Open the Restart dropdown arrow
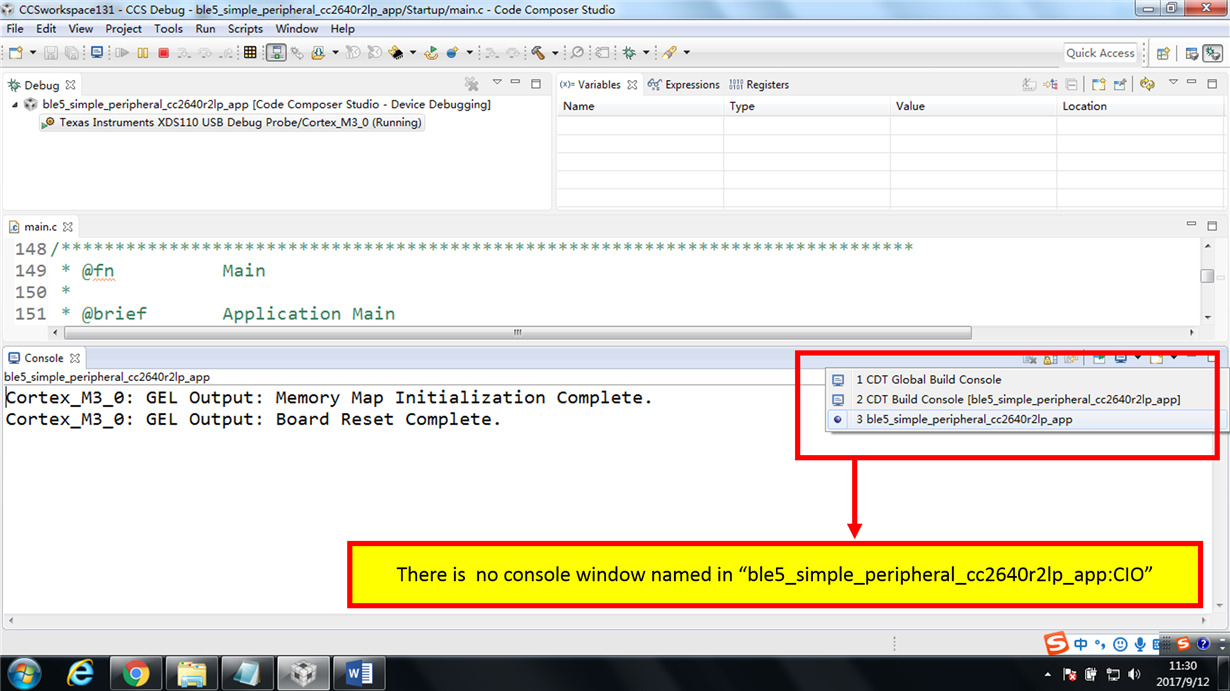This screenshot has width=1230, height=691. (x=335, y=52)
